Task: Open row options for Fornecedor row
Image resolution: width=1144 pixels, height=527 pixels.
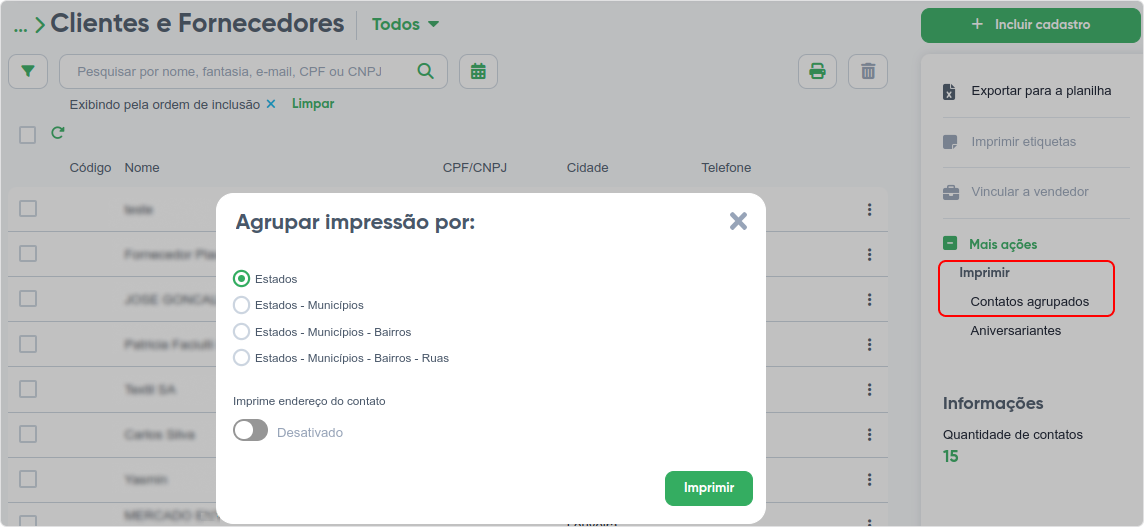Action: click(869, 255)
